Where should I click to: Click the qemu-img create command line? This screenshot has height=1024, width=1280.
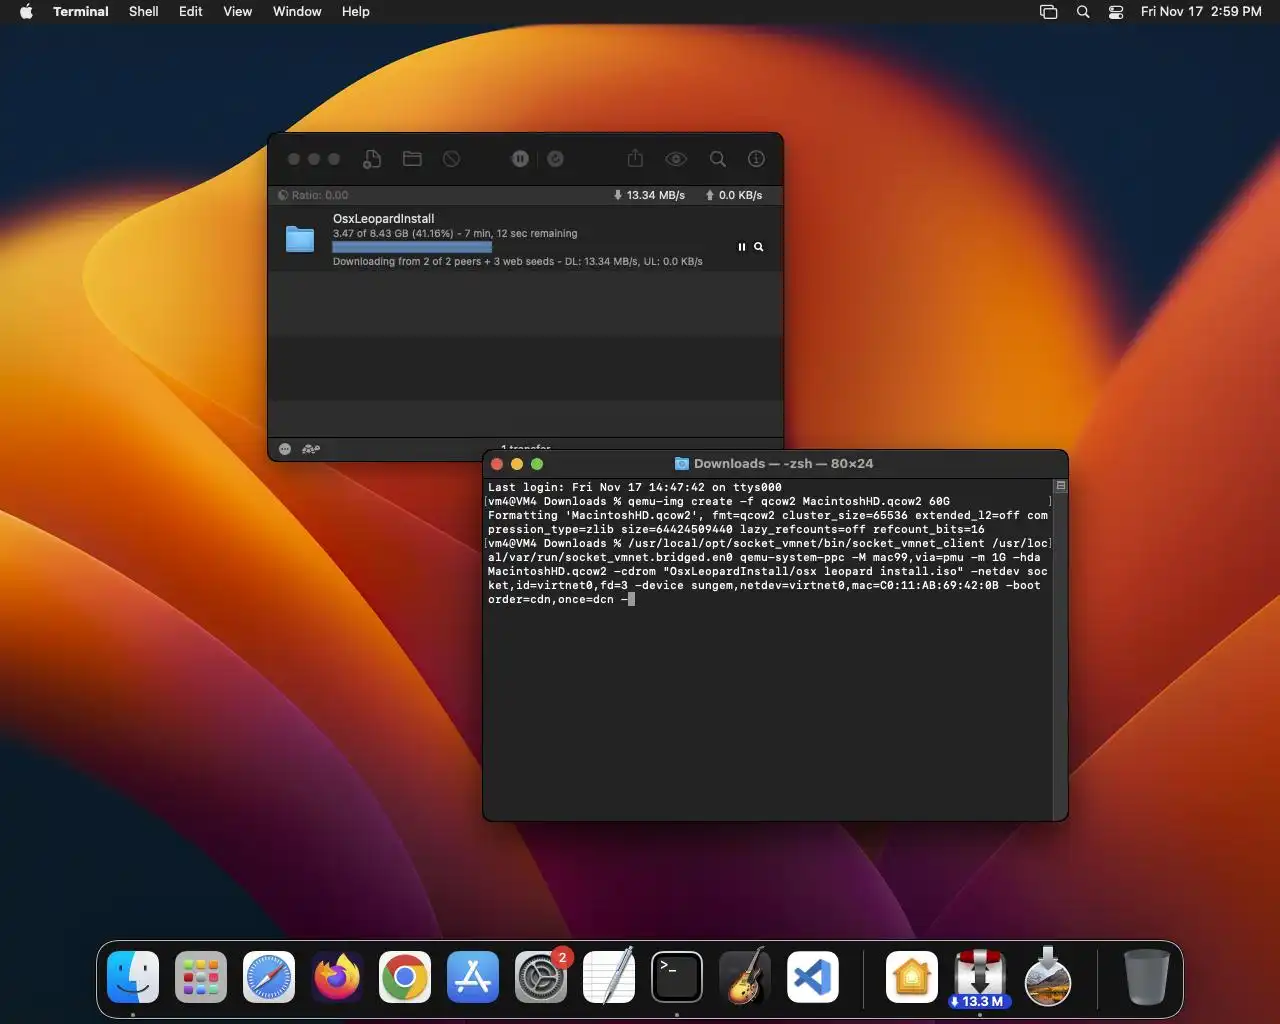tap(719, 501)
